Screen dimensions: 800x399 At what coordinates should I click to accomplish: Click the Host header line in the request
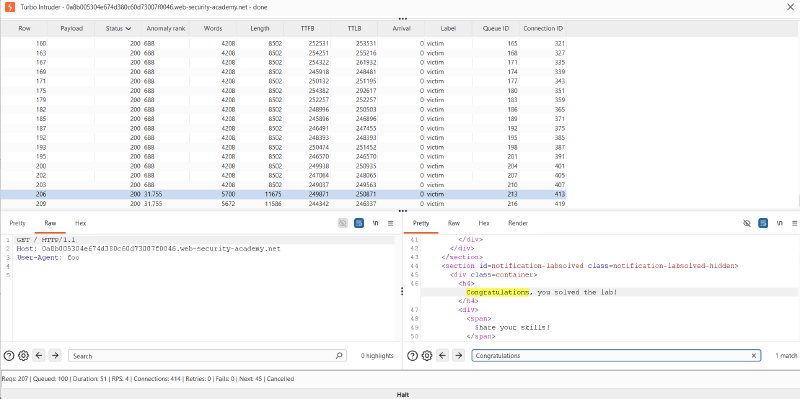148,248
